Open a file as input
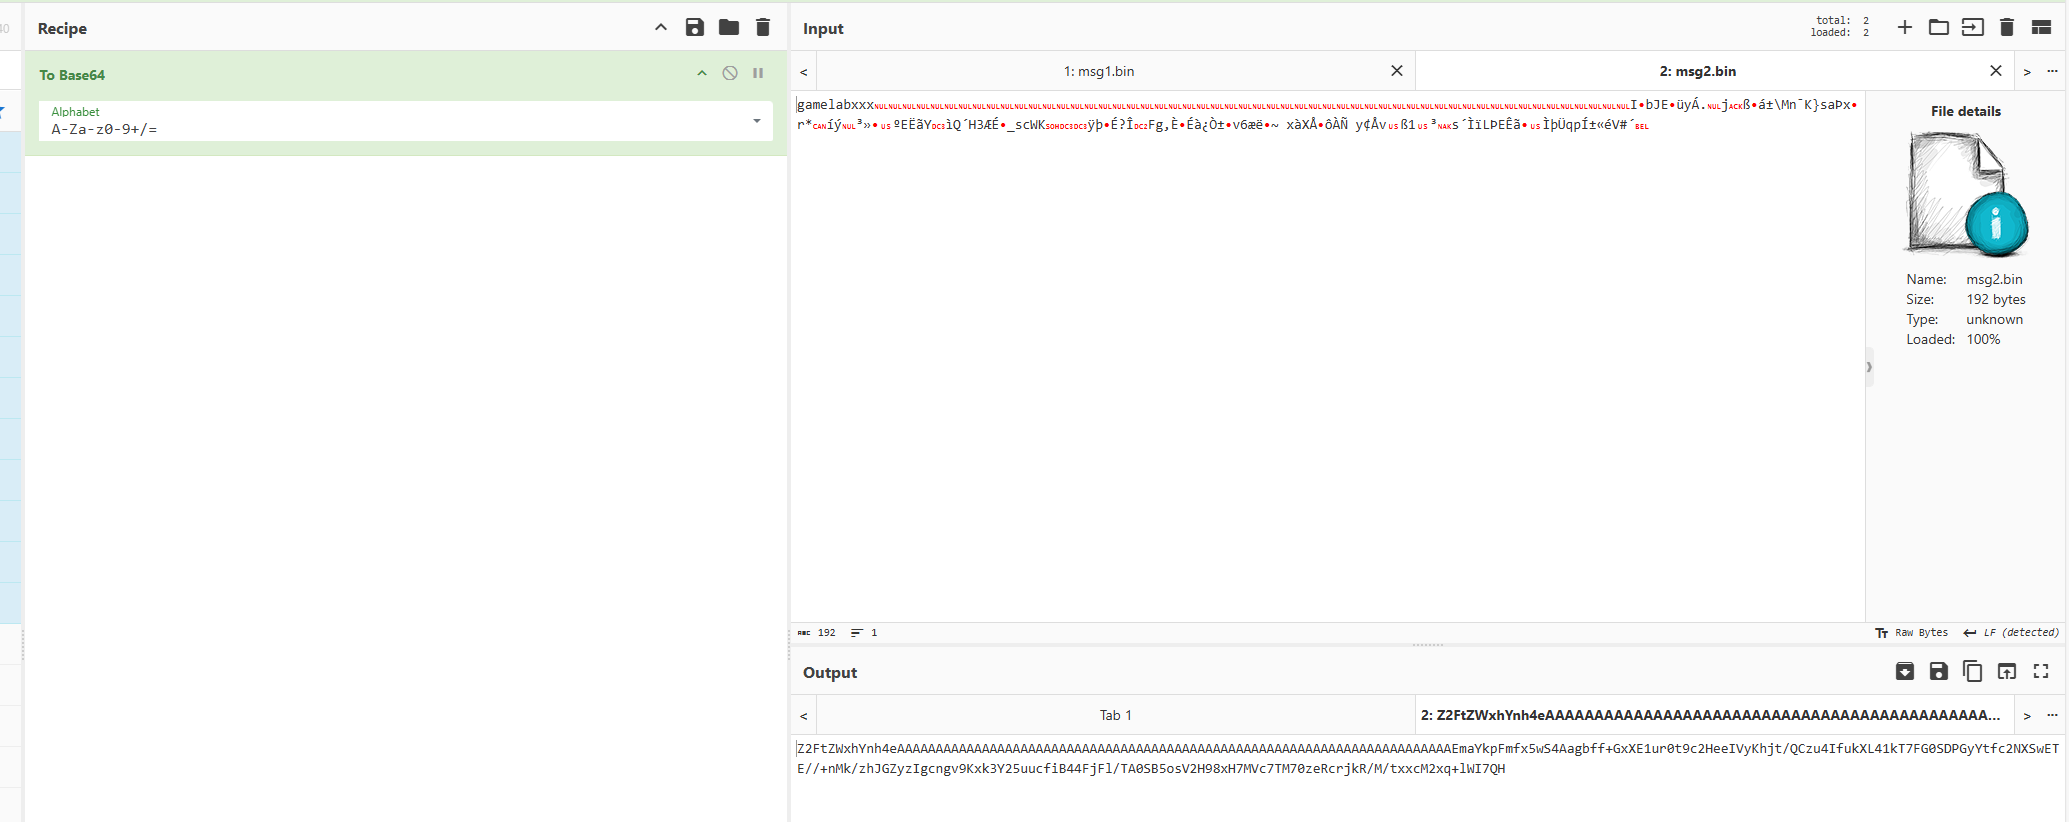 pos(1973,28)
